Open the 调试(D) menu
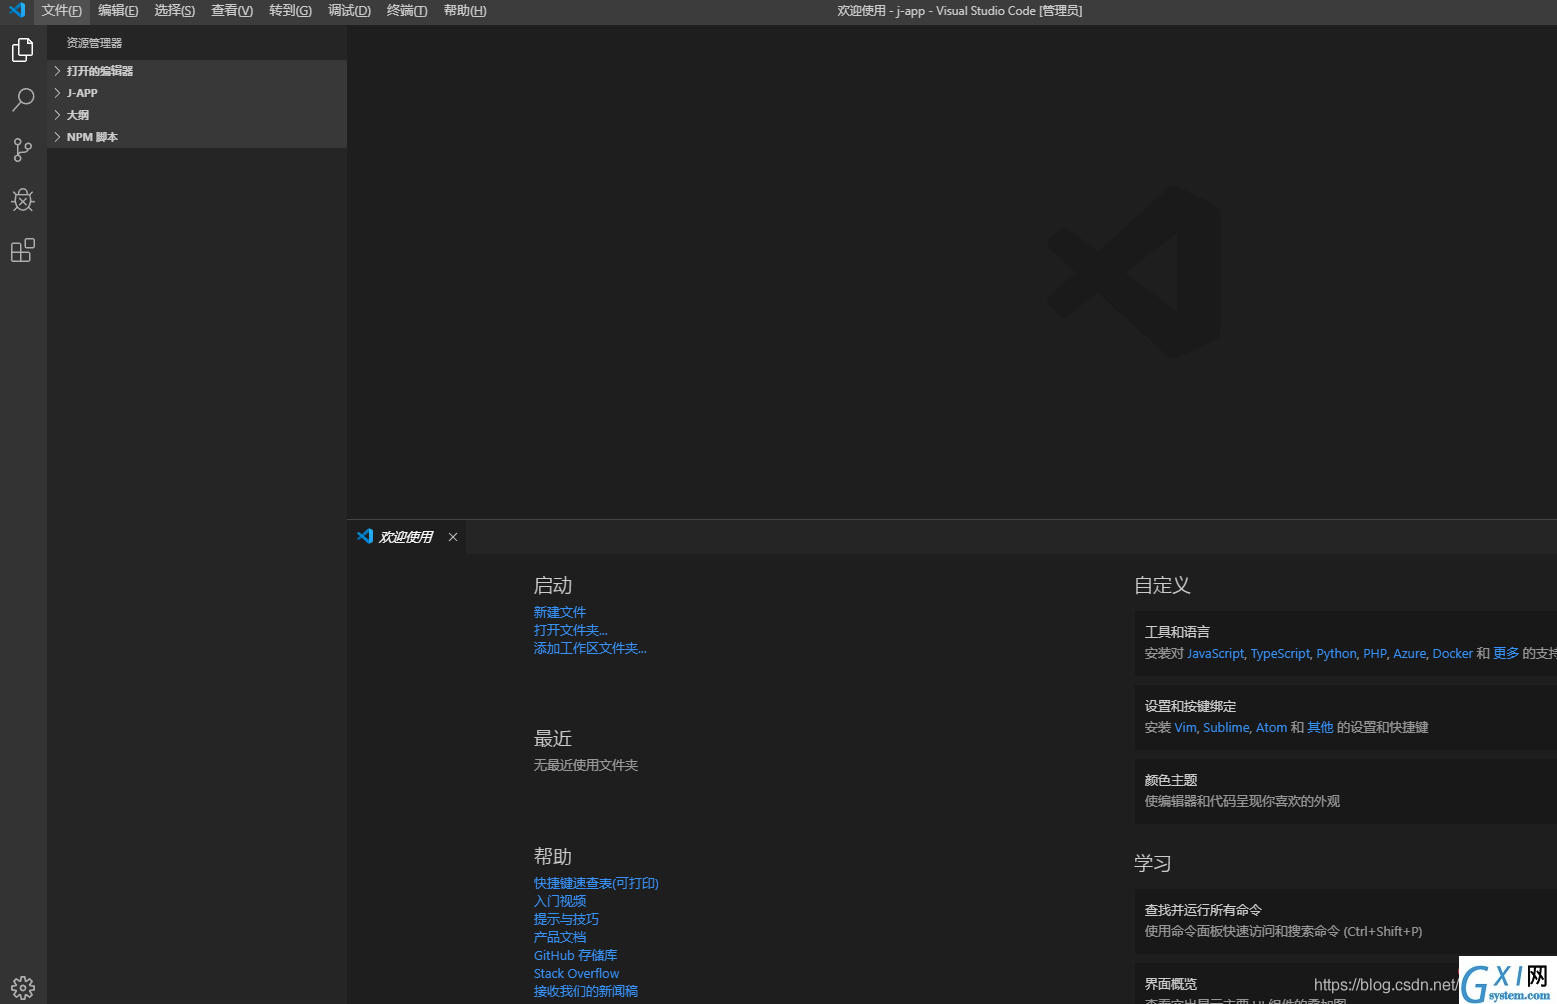The width and height of the screenshot is (1557, 1004). 349,11
